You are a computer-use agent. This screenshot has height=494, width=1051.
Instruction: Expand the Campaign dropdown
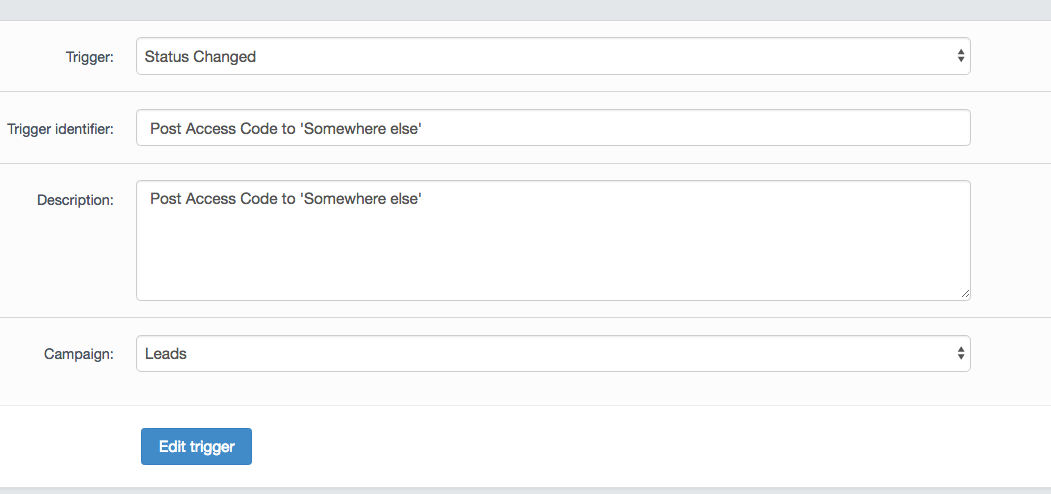(x=552, y=353)
